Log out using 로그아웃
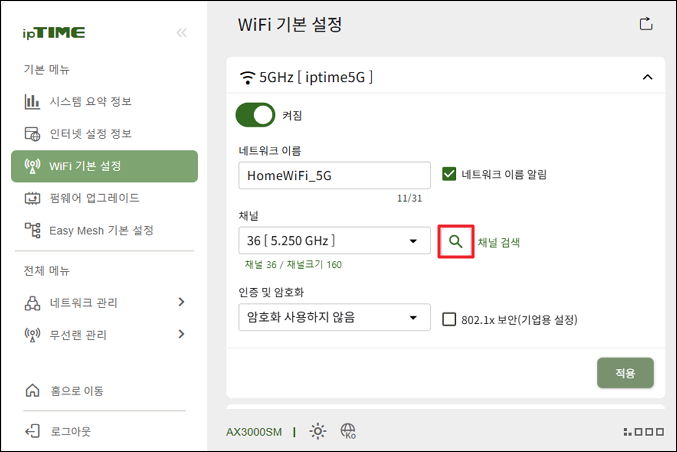Screen dimensions: 677x452 (58, 431)
